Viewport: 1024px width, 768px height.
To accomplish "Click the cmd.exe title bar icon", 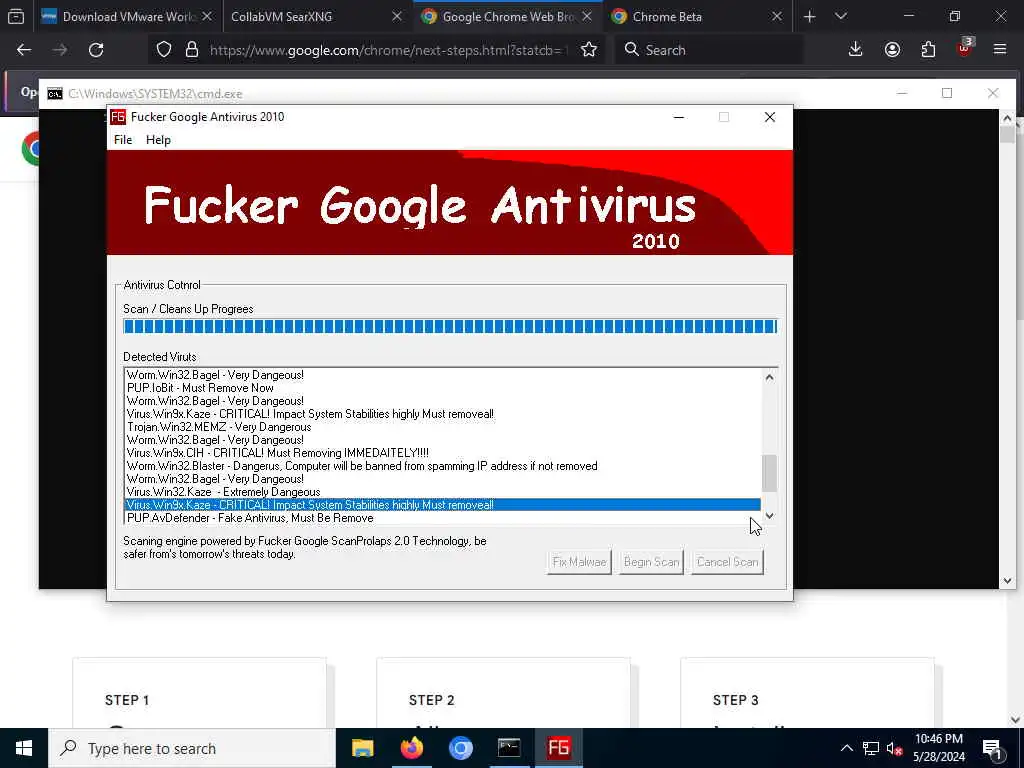I will tap(55, 94).
